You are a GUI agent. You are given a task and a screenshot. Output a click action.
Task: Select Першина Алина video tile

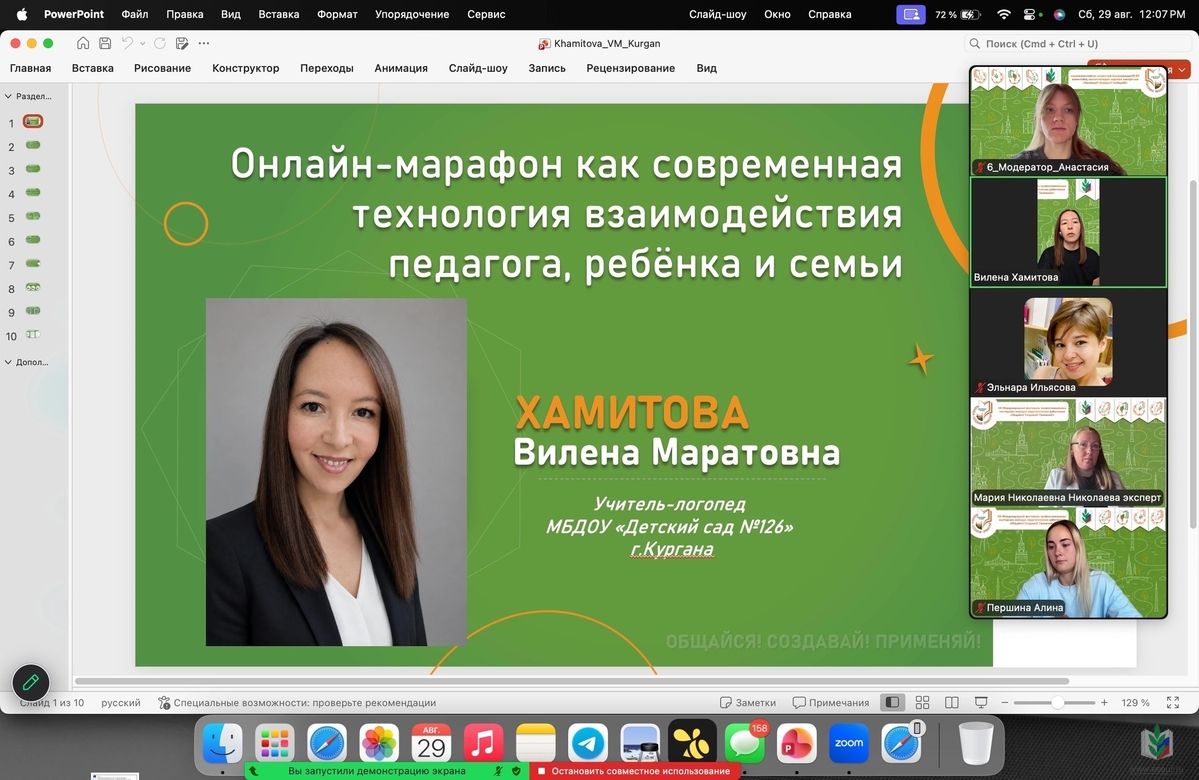(1068, 563)
